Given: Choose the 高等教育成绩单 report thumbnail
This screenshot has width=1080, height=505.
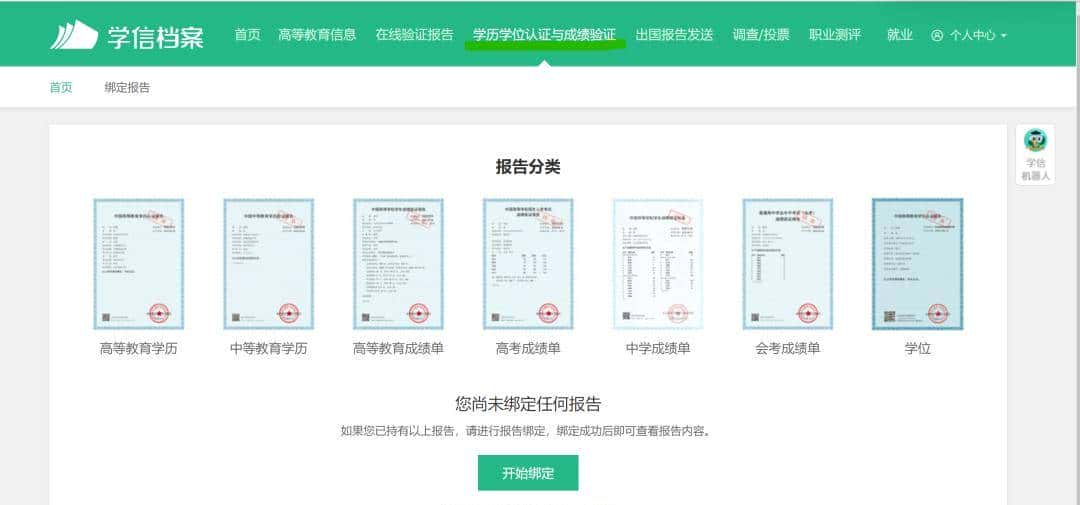Looking at the screenshot, I should [398, 264].
